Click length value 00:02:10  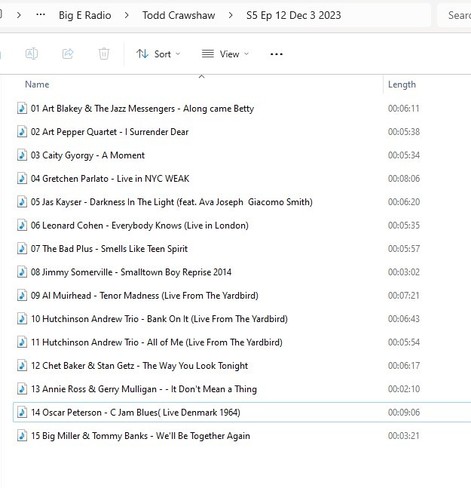pos(404,389)
